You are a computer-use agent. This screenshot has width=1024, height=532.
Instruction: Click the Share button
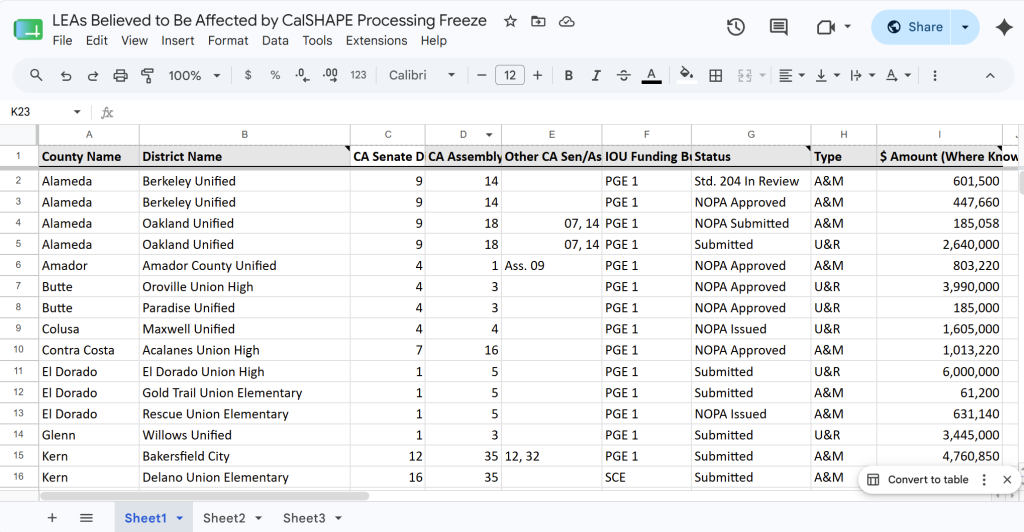coord(912,27)
